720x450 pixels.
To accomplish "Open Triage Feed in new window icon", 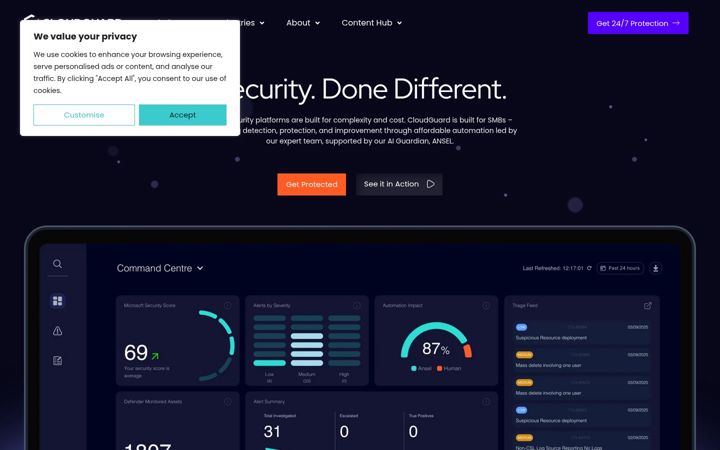I will click(647, 305).
